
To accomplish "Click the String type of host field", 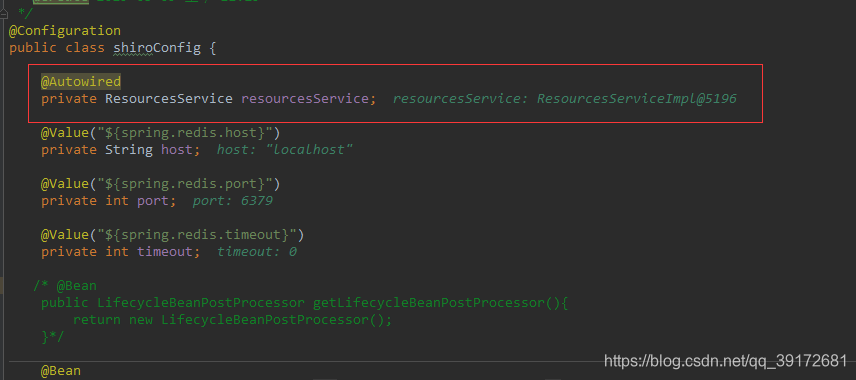I will pyautogui.click(x=129, y=150).
